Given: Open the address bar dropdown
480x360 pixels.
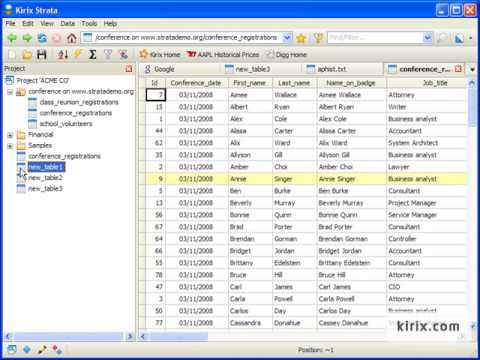Looking at the screenshot, I should (x=287, y=38).
